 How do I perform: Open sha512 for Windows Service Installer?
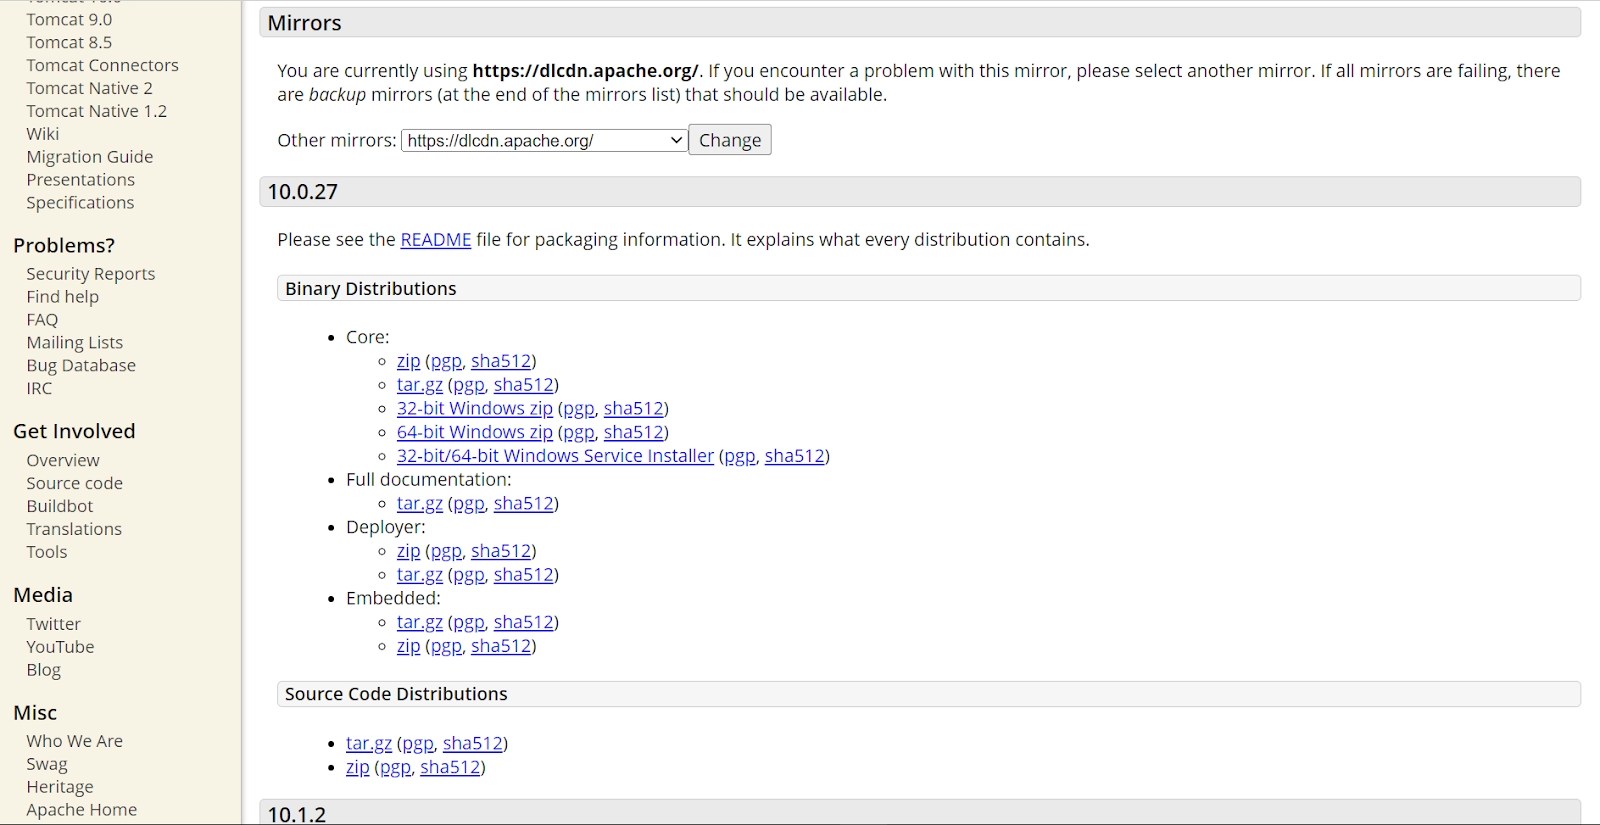coord(795,456)
